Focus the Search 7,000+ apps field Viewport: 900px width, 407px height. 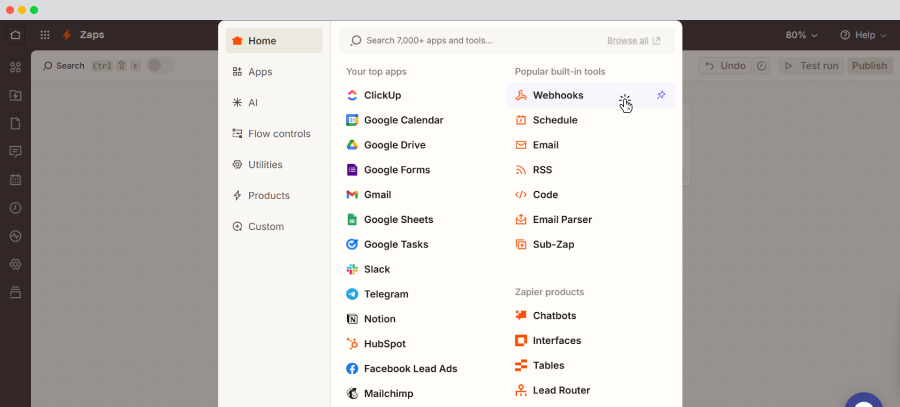pyautogui.click(x=470, y=41)
